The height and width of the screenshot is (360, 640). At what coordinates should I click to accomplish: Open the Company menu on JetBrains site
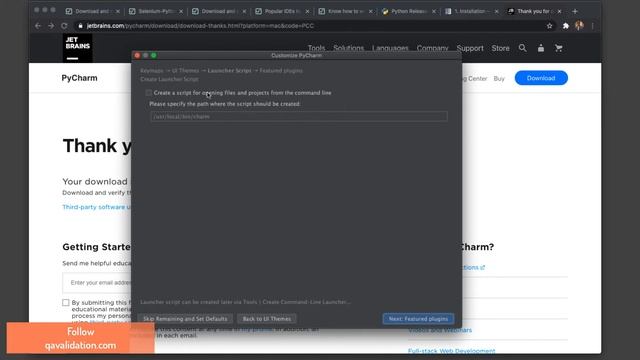432,48
